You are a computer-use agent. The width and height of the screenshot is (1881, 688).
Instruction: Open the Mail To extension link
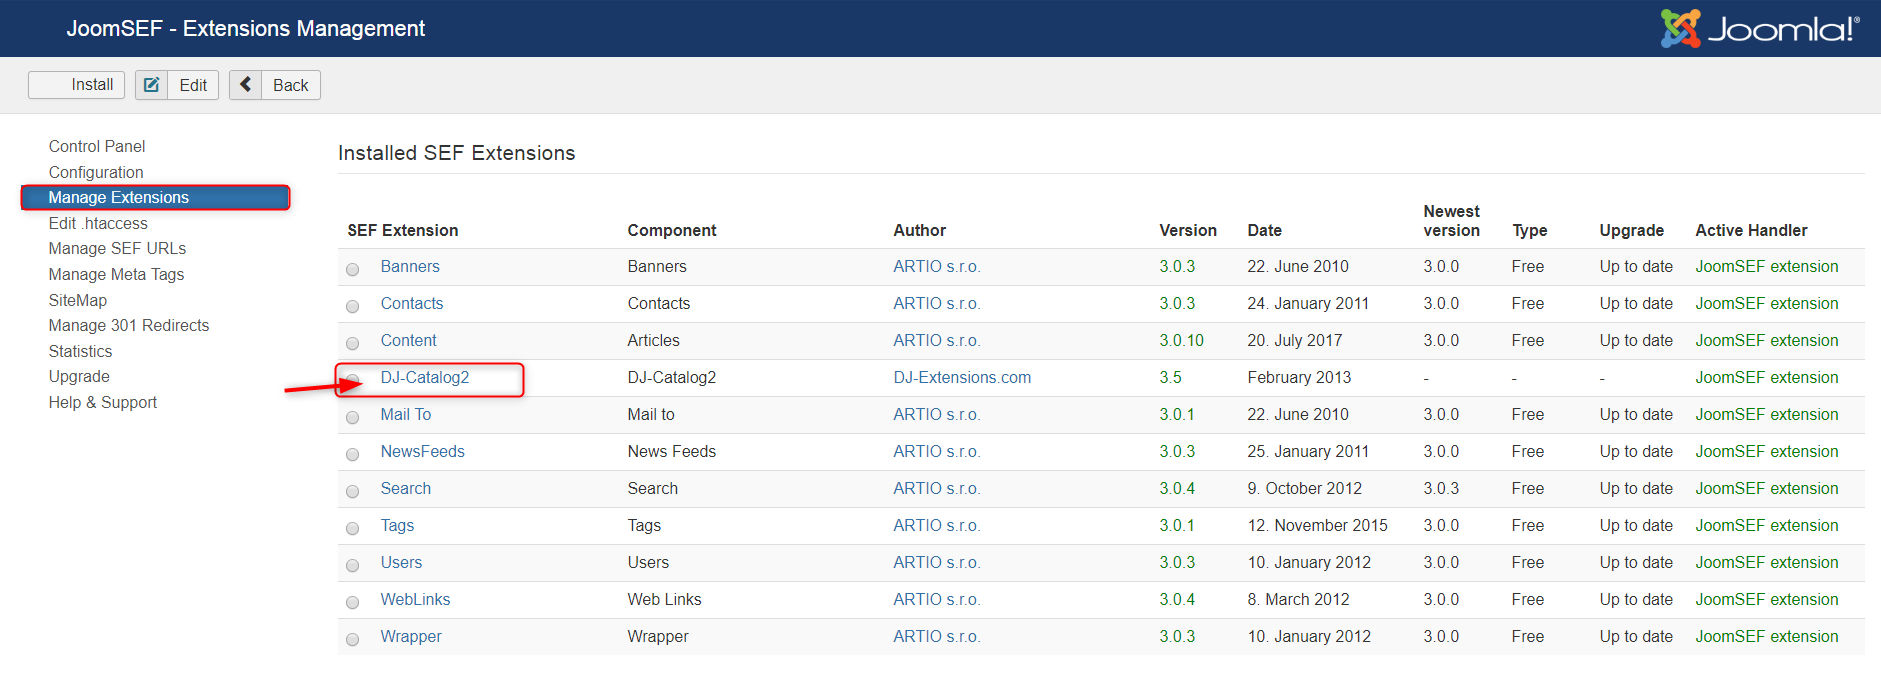406,414
